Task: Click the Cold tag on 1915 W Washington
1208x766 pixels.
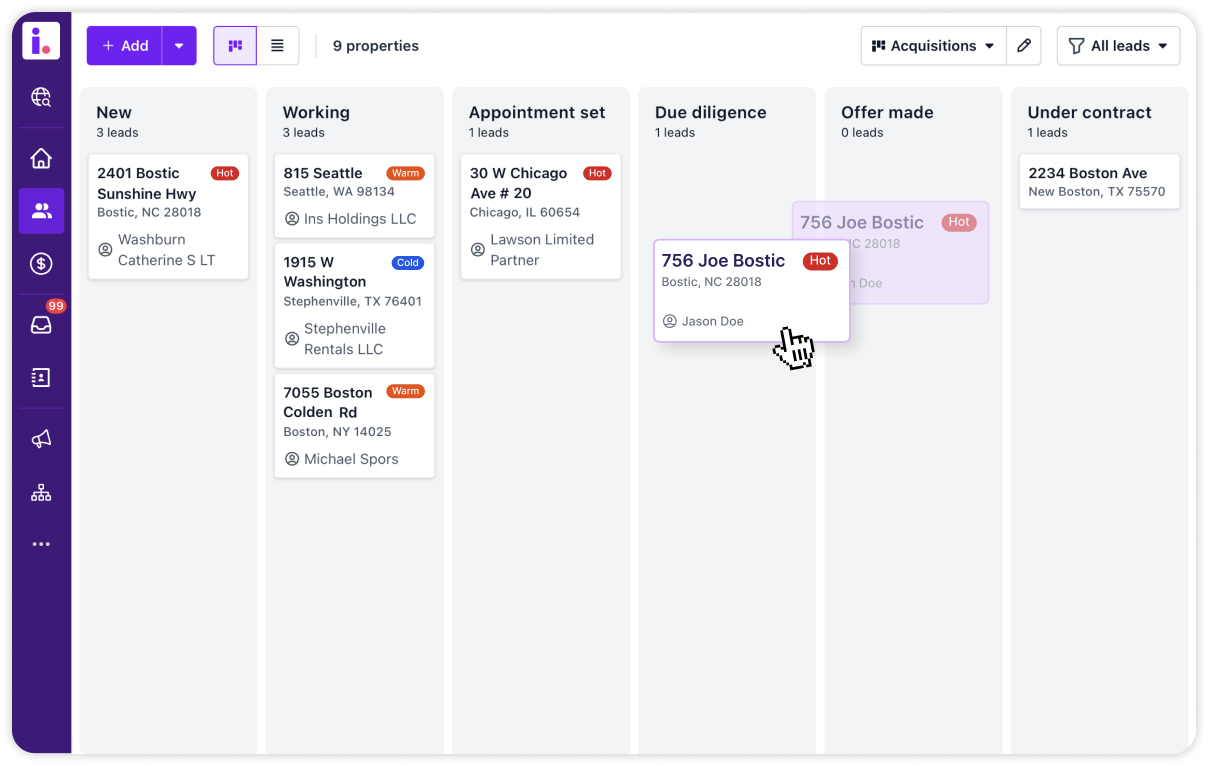Action: (408, 263)
